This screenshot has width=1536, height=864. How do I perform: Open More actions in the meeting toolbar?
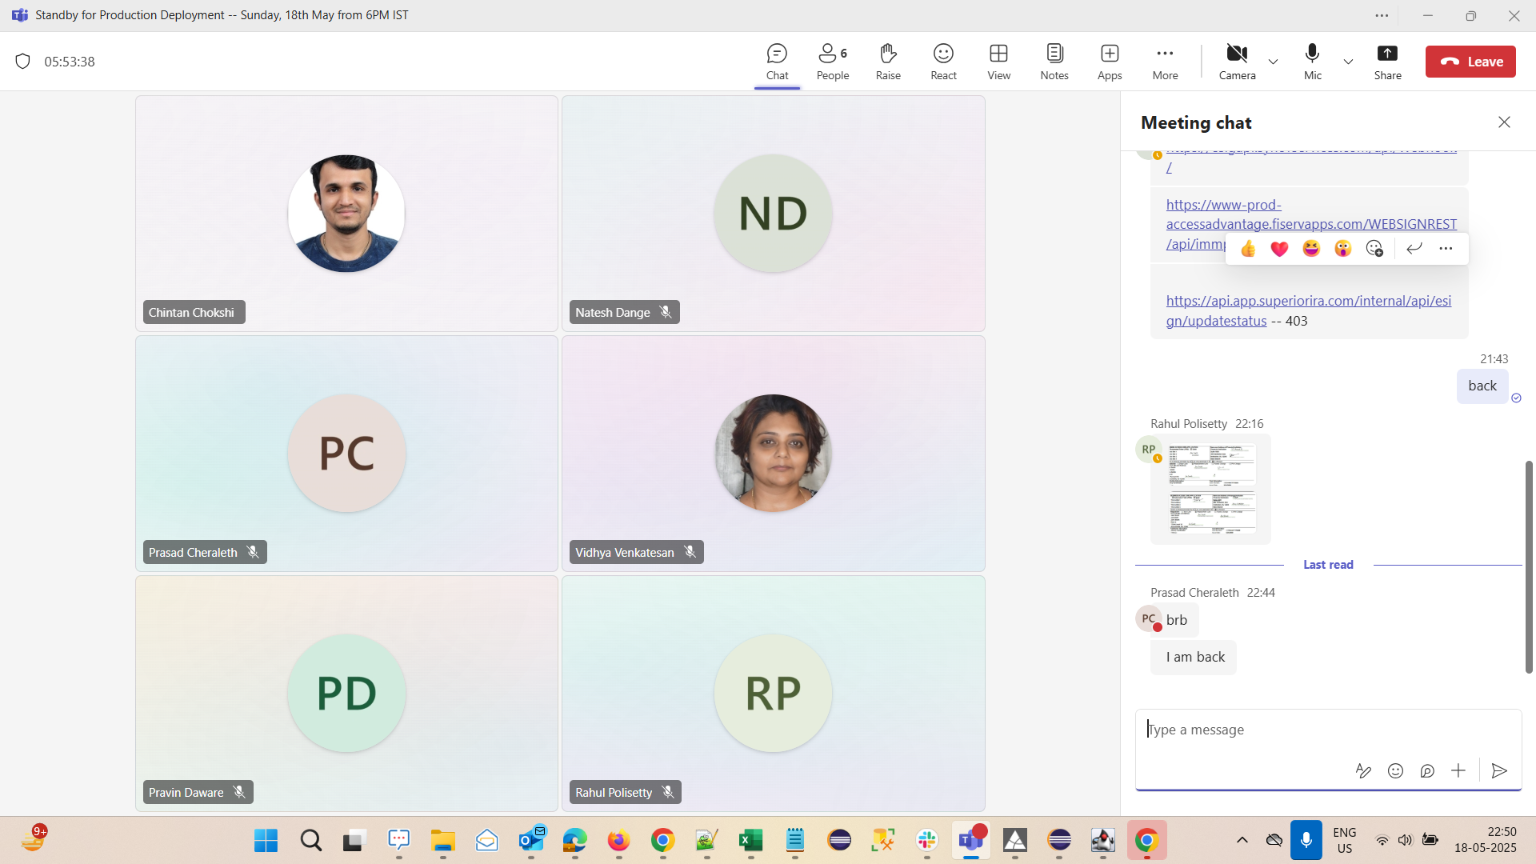pyautogui.click(x=1165, y=61)
